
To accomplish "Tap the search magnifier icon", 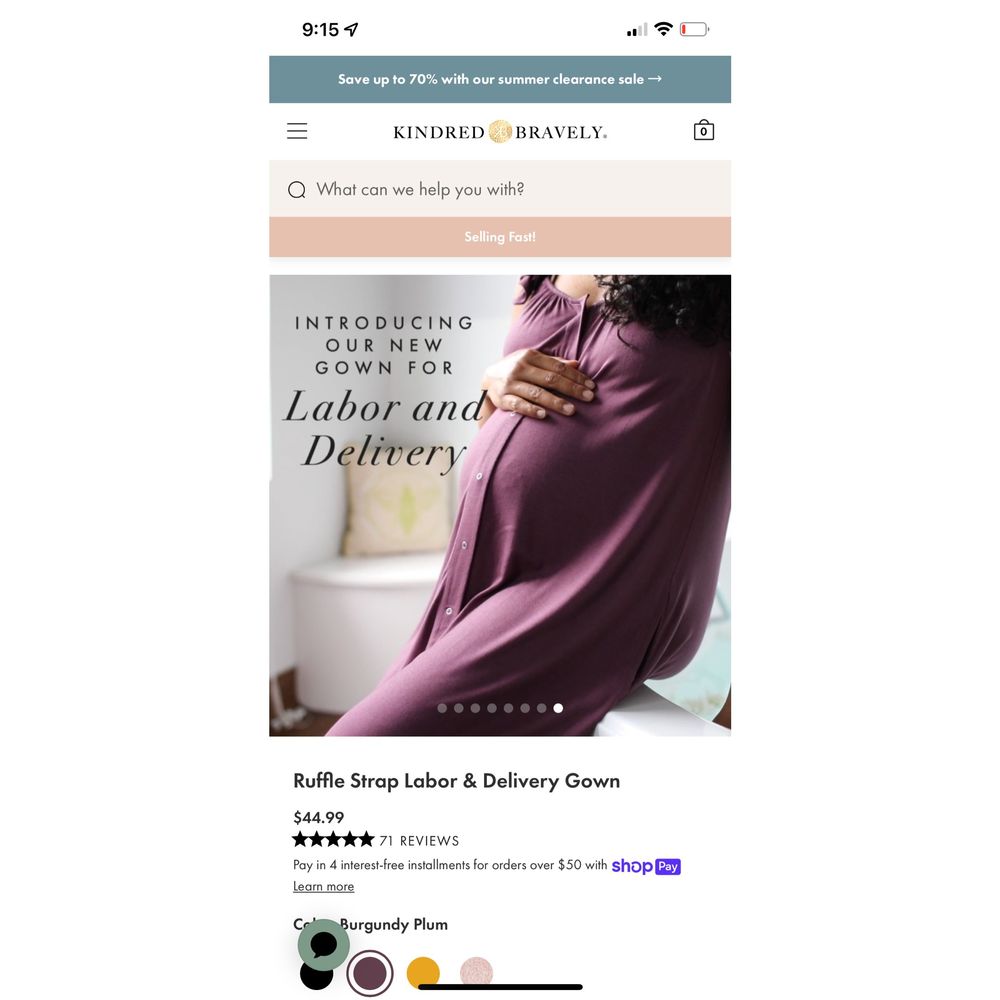I will tap(297, 189).
